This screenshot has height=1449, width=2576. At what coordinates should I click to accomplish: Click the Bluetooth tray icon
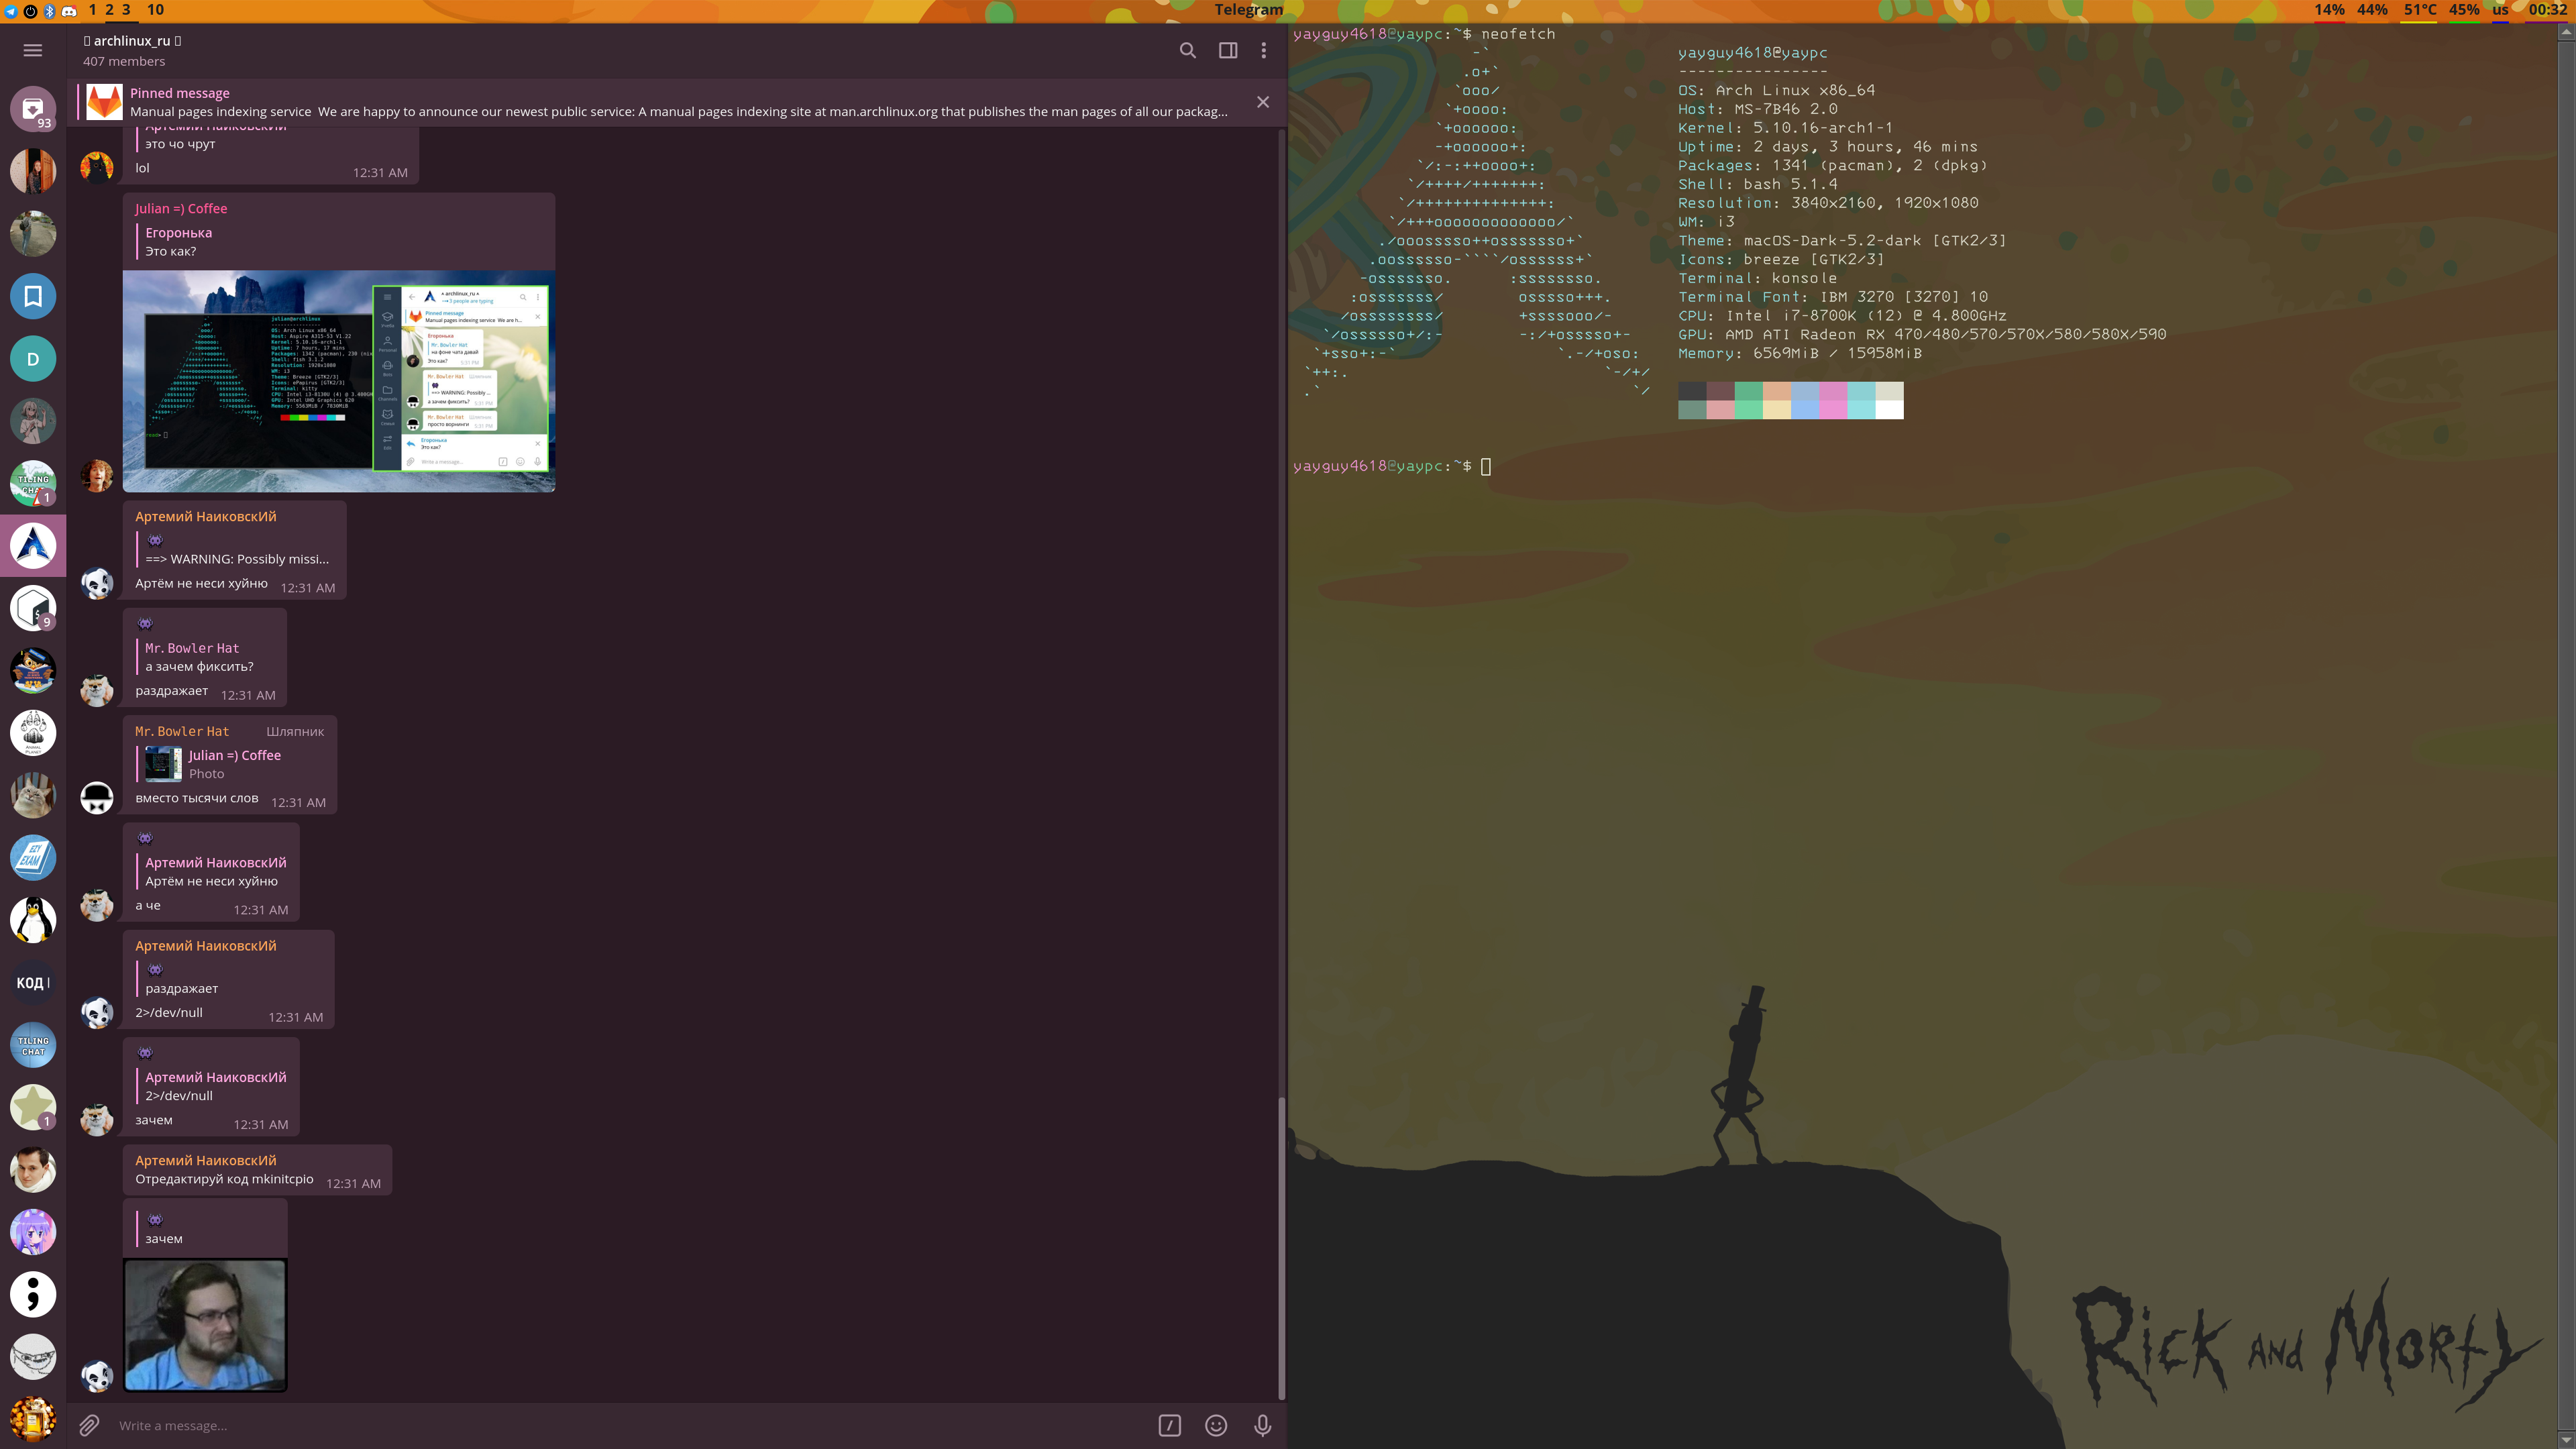(x=49, y=11)
